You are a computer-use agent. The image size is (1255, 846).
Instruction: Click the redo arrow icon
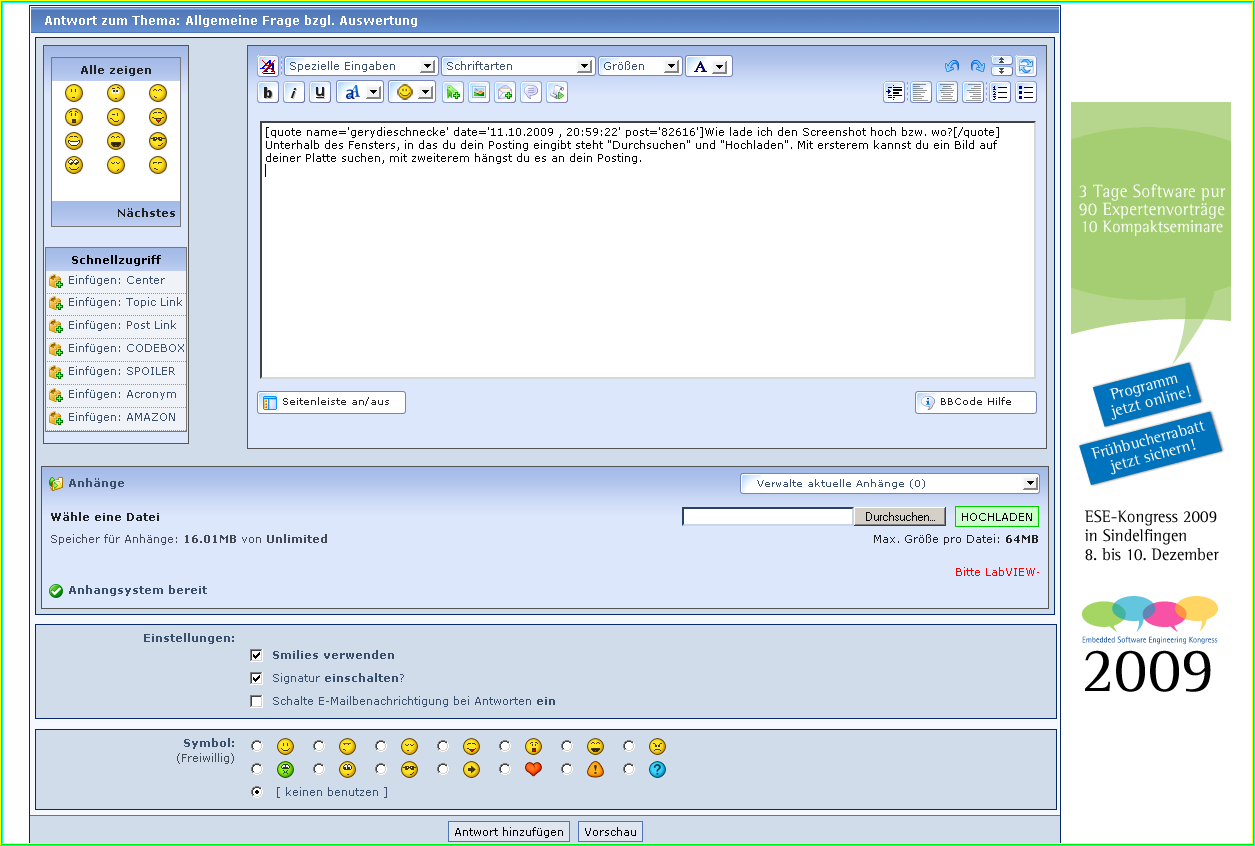(x=977, y=66)
